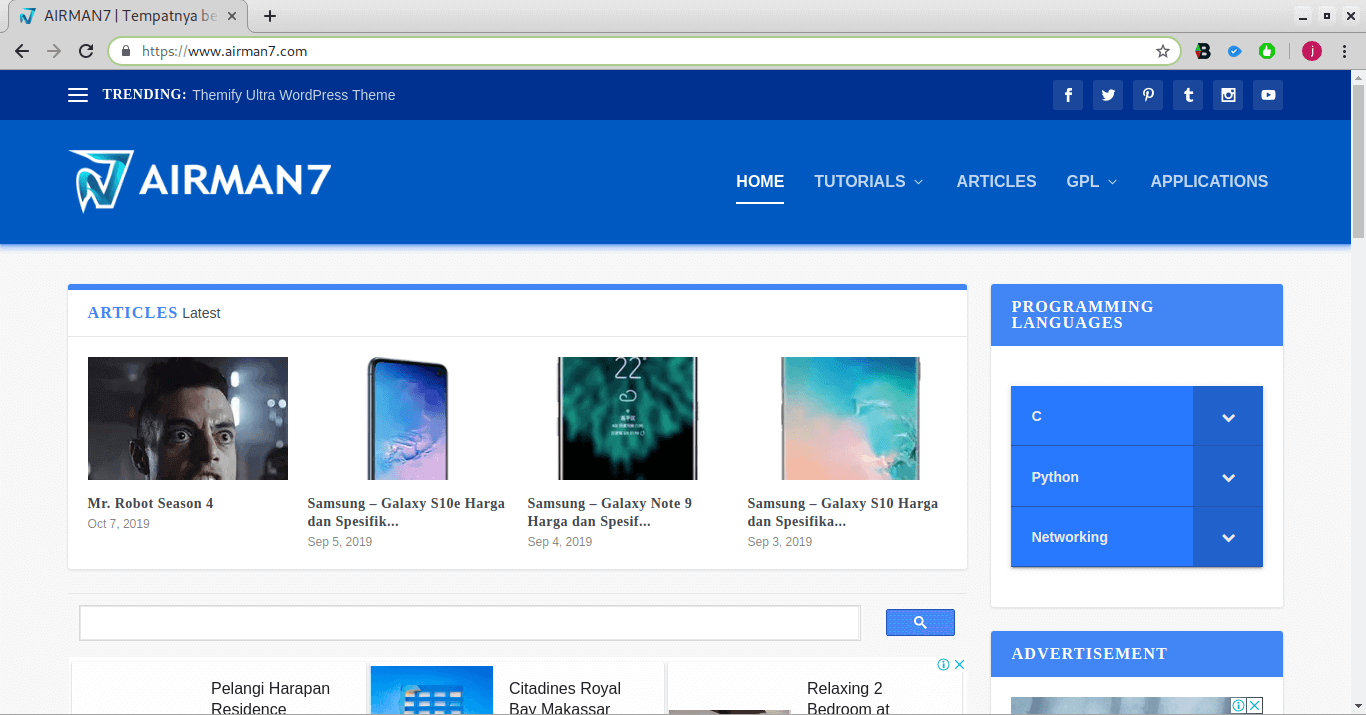Open trending link Themify Ultra WordPress Theme
1366x715 pixels.
tap(293, 95)
